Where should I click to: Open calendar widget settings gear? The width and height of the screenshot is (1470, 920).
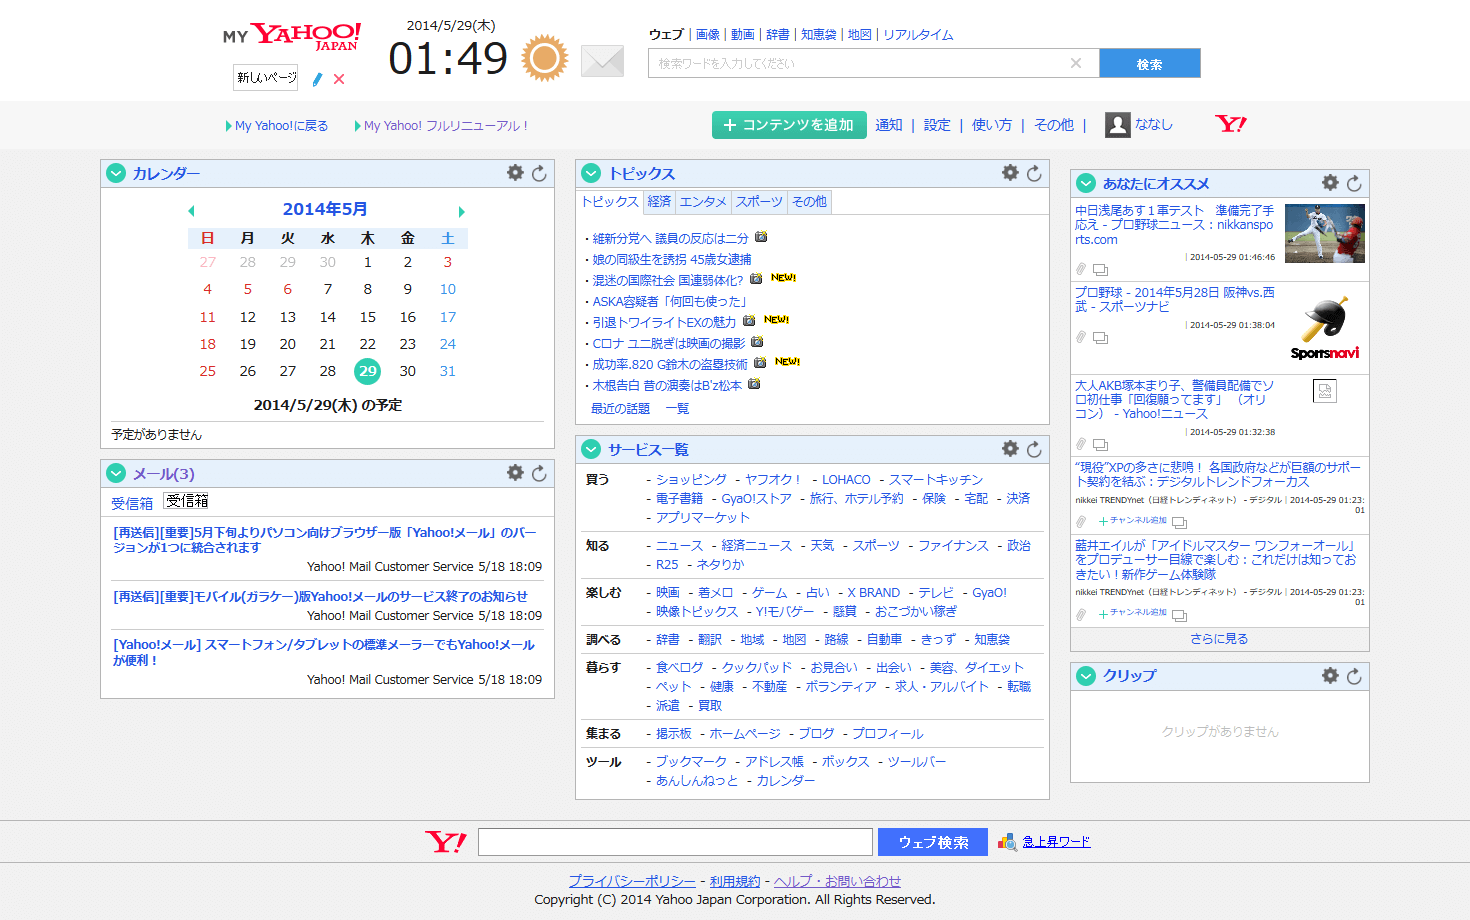pos(515,172)
